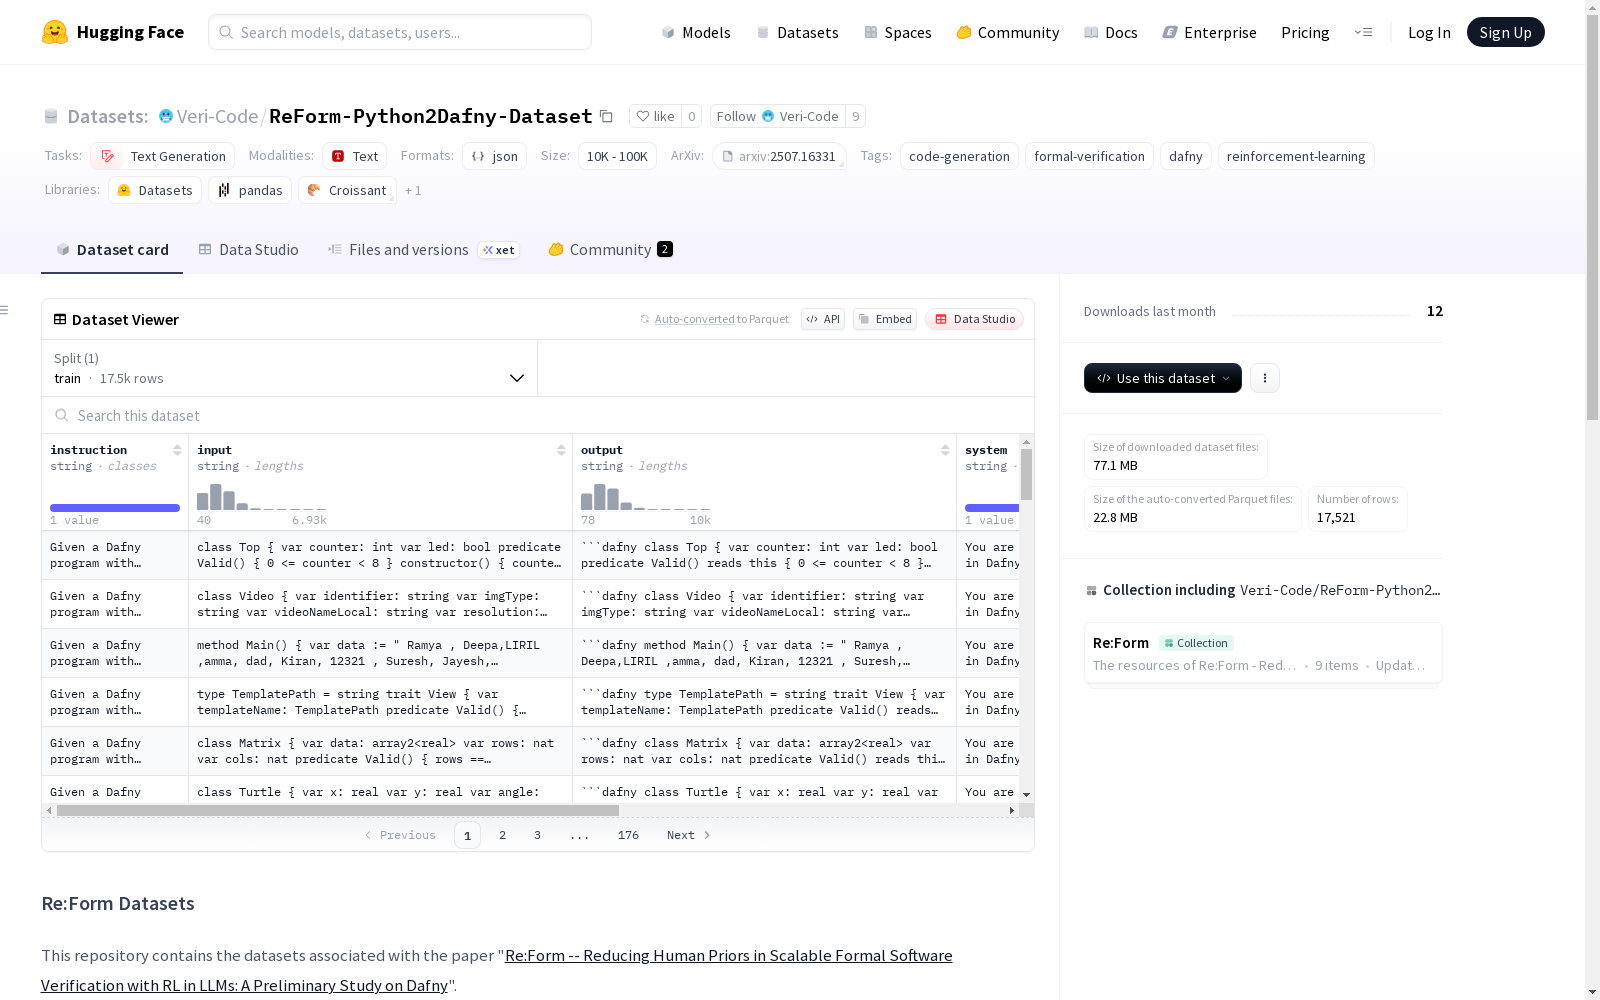Image resolution: width=1600 pixels, height=1000 pixels.
Task: Focus the Search models, datasets, users field
Action: (x=400, y=32)
